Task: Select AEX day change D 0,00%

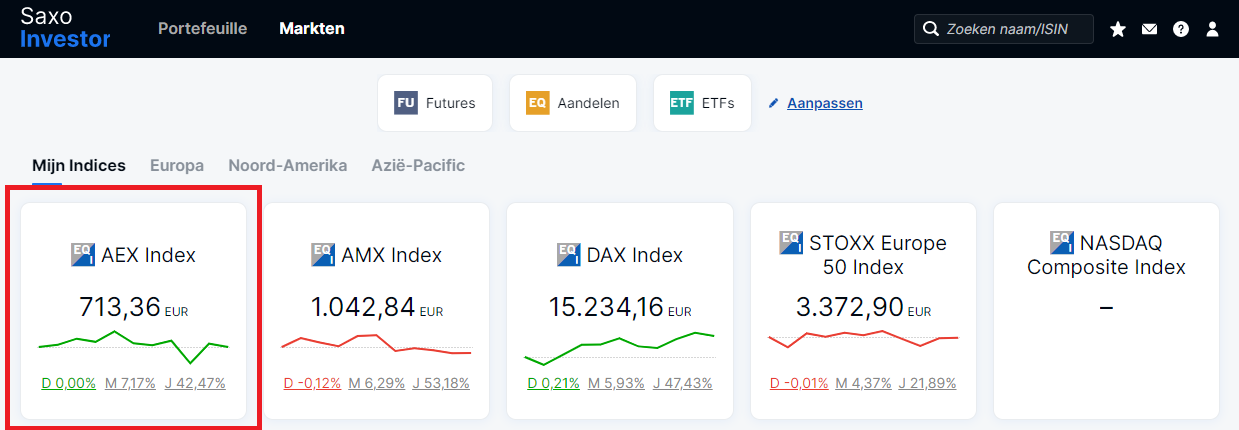Action: pyautogui.click(x=69, y=383)
